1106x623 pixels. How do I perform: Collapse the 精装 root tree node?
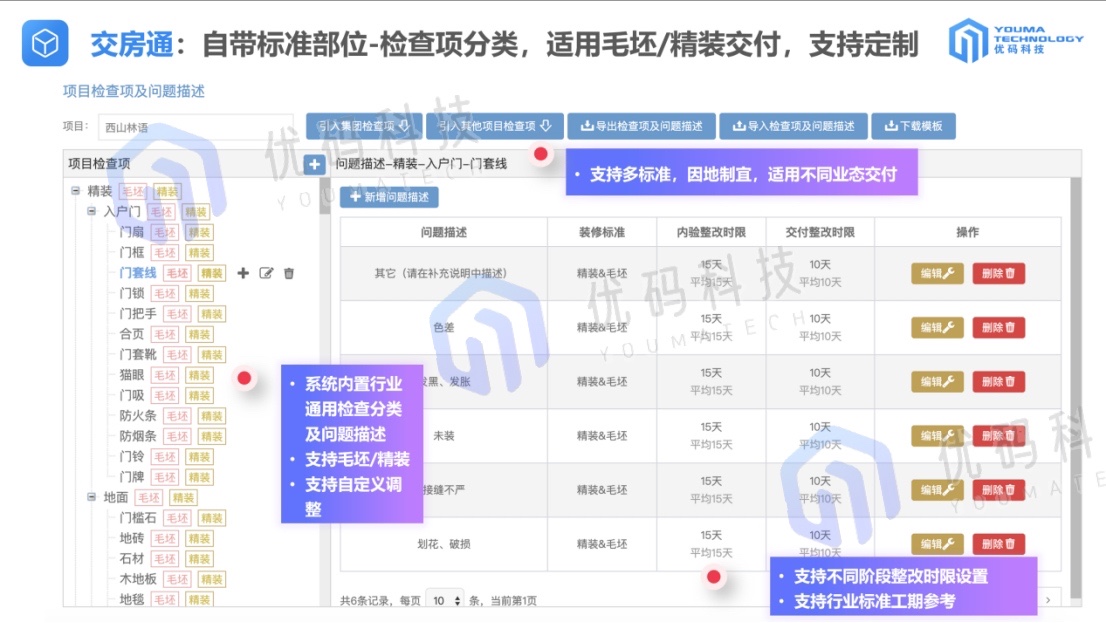(x=77, y=191)
